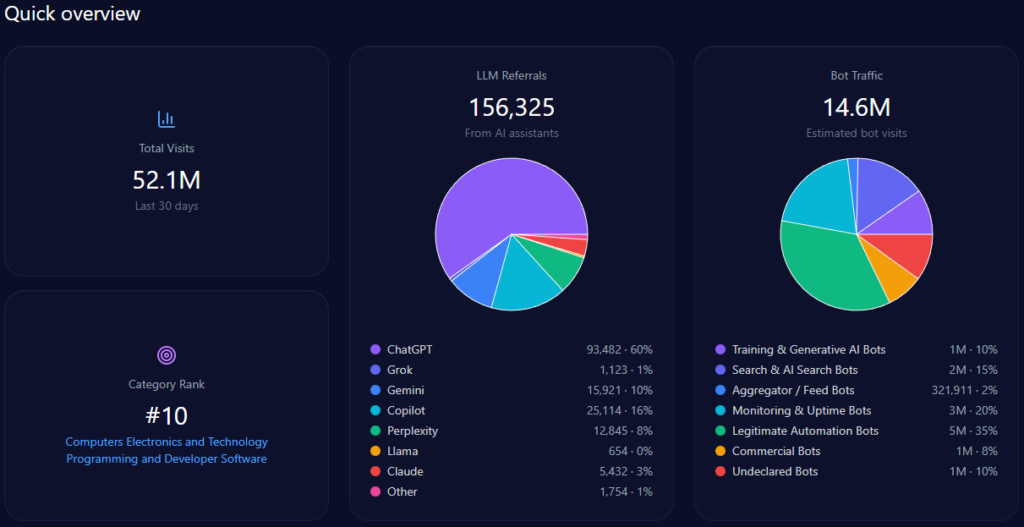Click the Claude red legend dot
This screenshot has width=1024, height=527.
(x=375, y=471)
